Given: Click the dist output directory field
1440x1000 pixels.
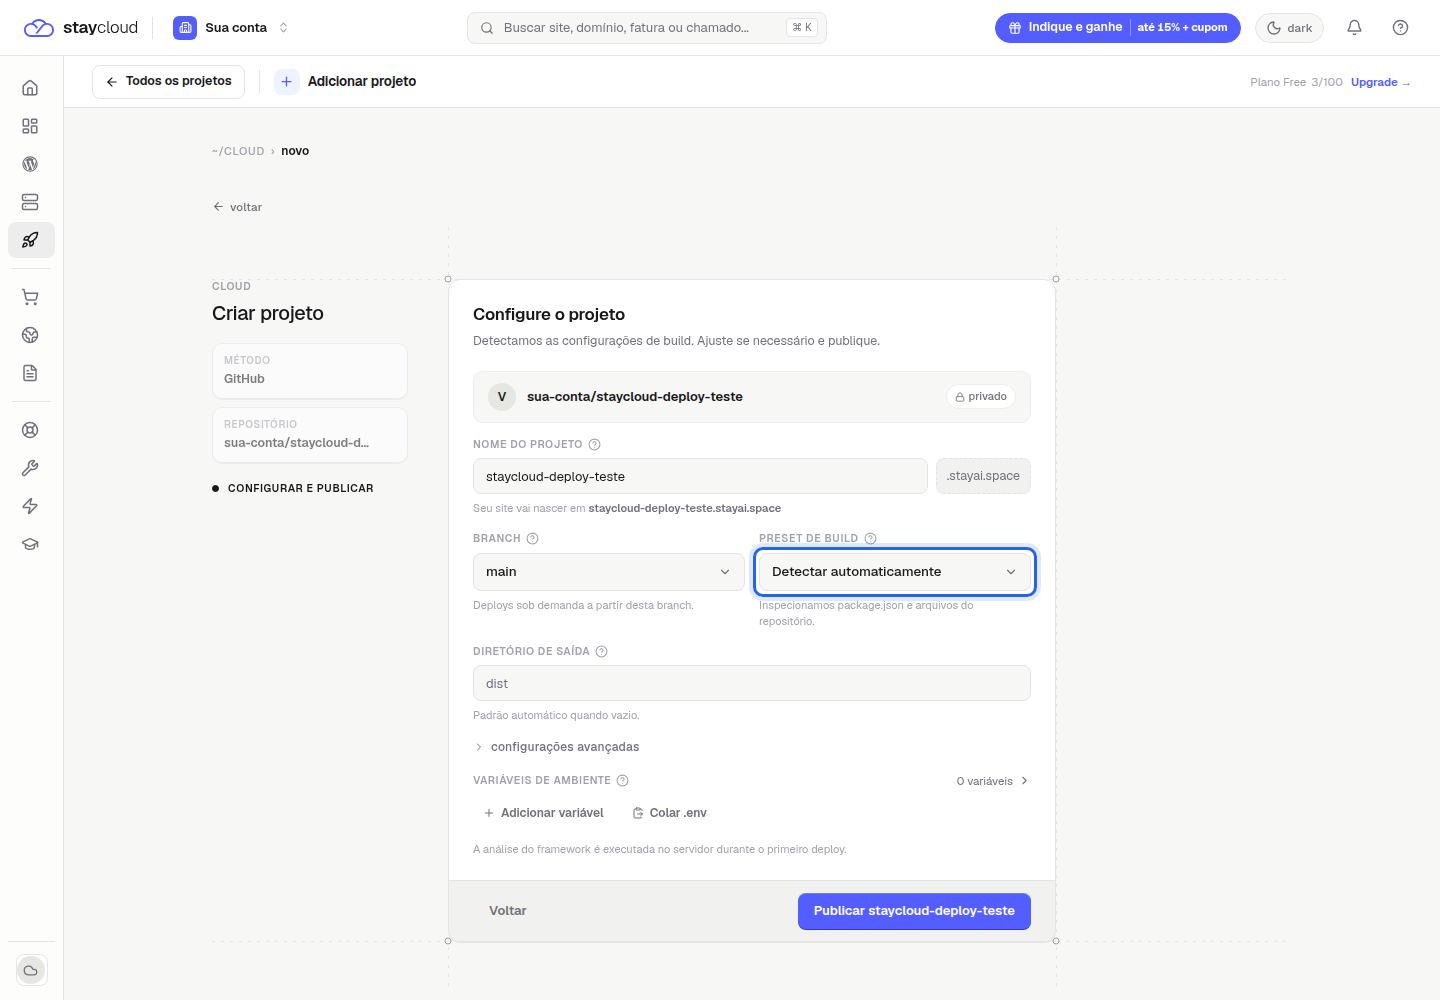Looking at the screenshot, I should click(x=752, y=683).
